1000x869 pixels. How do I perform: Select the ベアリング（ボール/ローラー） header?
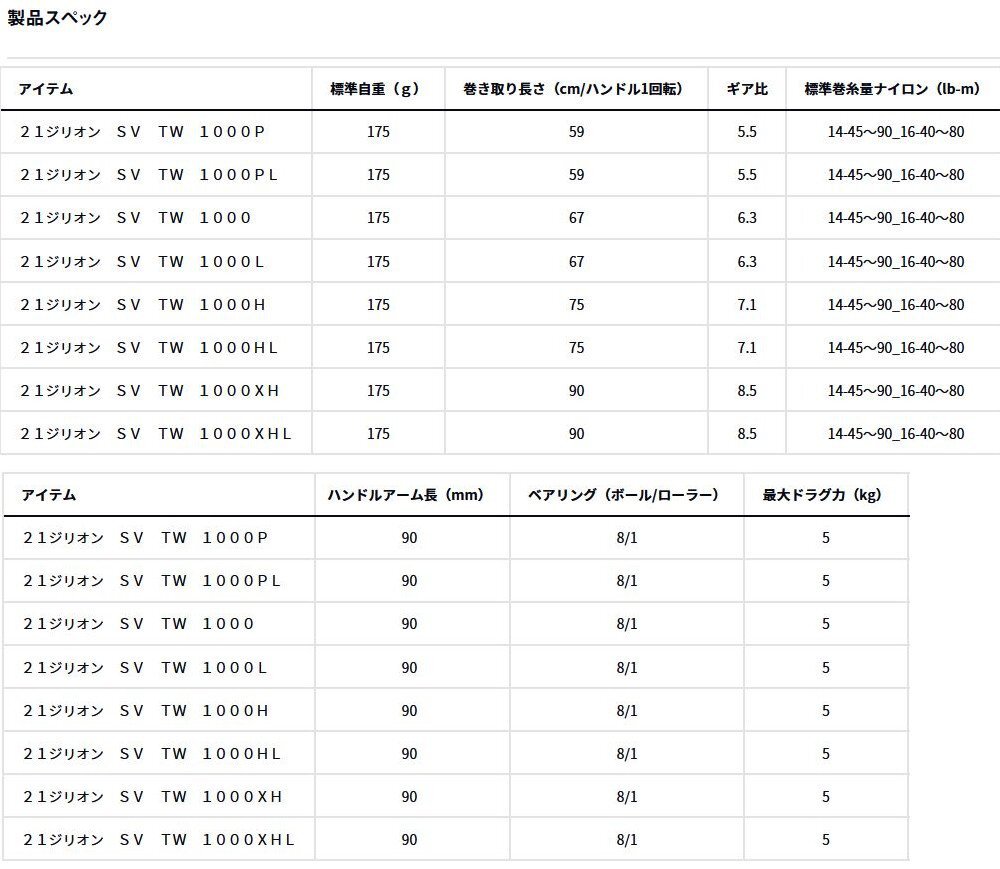(623, 493)
